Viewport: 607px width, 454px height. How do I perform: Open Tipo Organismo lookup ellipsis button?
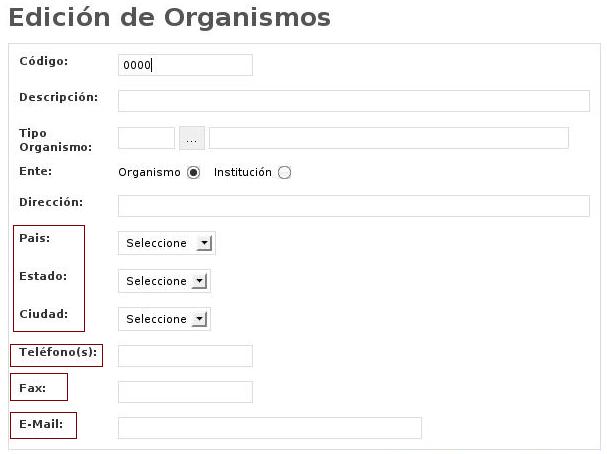pos(191,138)
